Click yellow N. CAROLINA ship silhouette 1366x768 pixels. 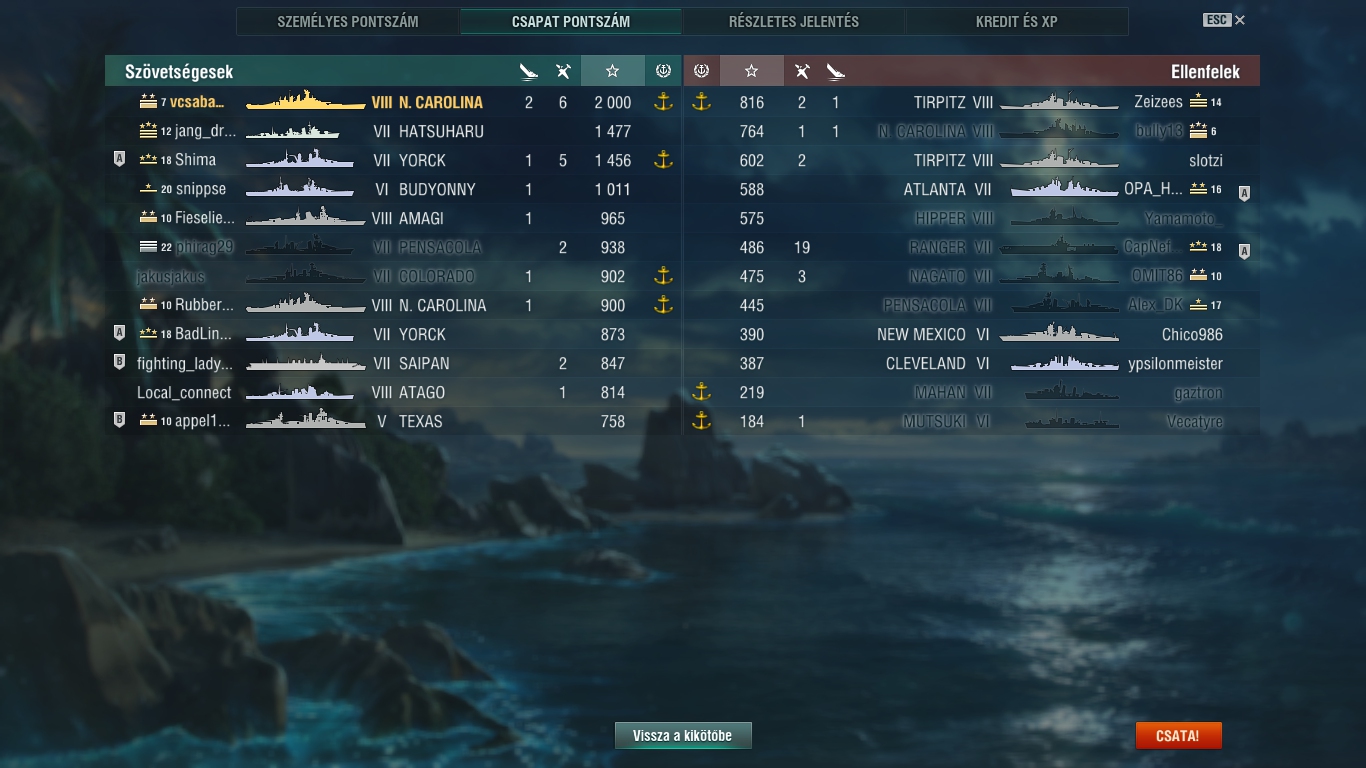click(x=305, y=101)
